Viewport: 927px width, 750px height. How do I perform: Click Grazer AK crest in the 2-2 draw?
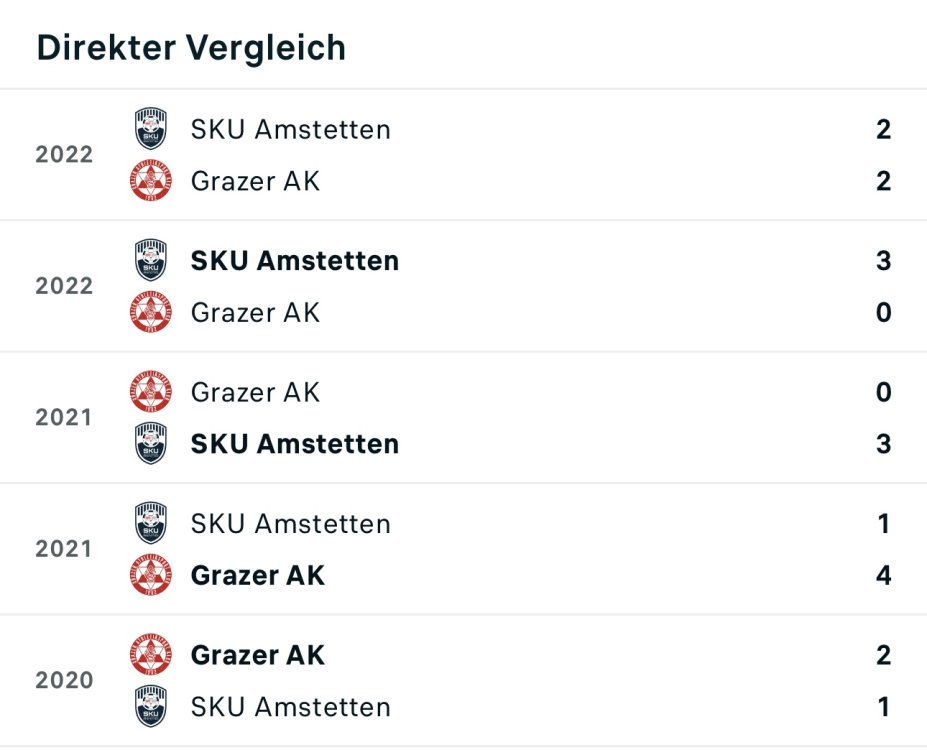pos(151,181)
